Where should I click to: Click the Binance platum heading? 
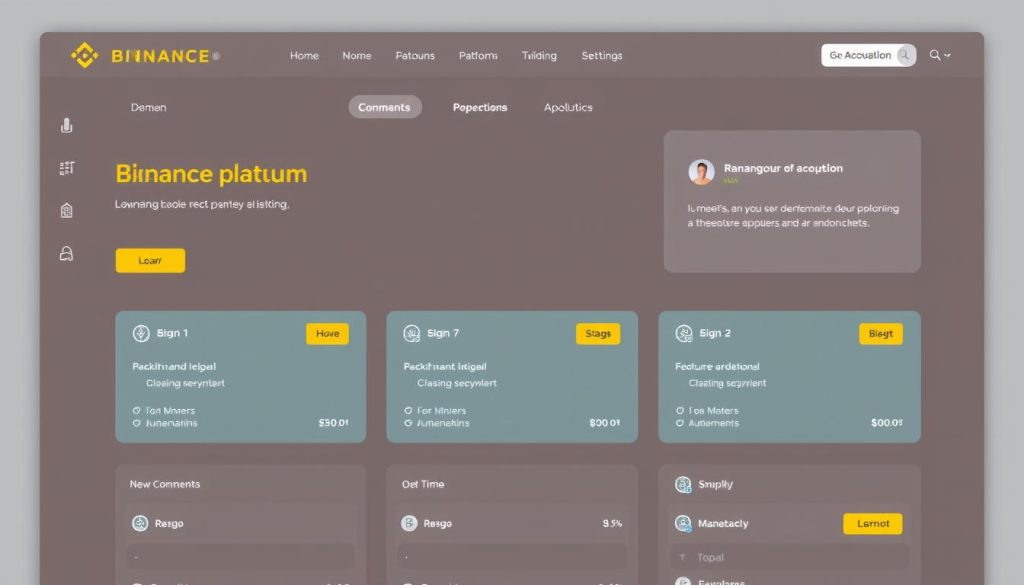click(211, 174)
